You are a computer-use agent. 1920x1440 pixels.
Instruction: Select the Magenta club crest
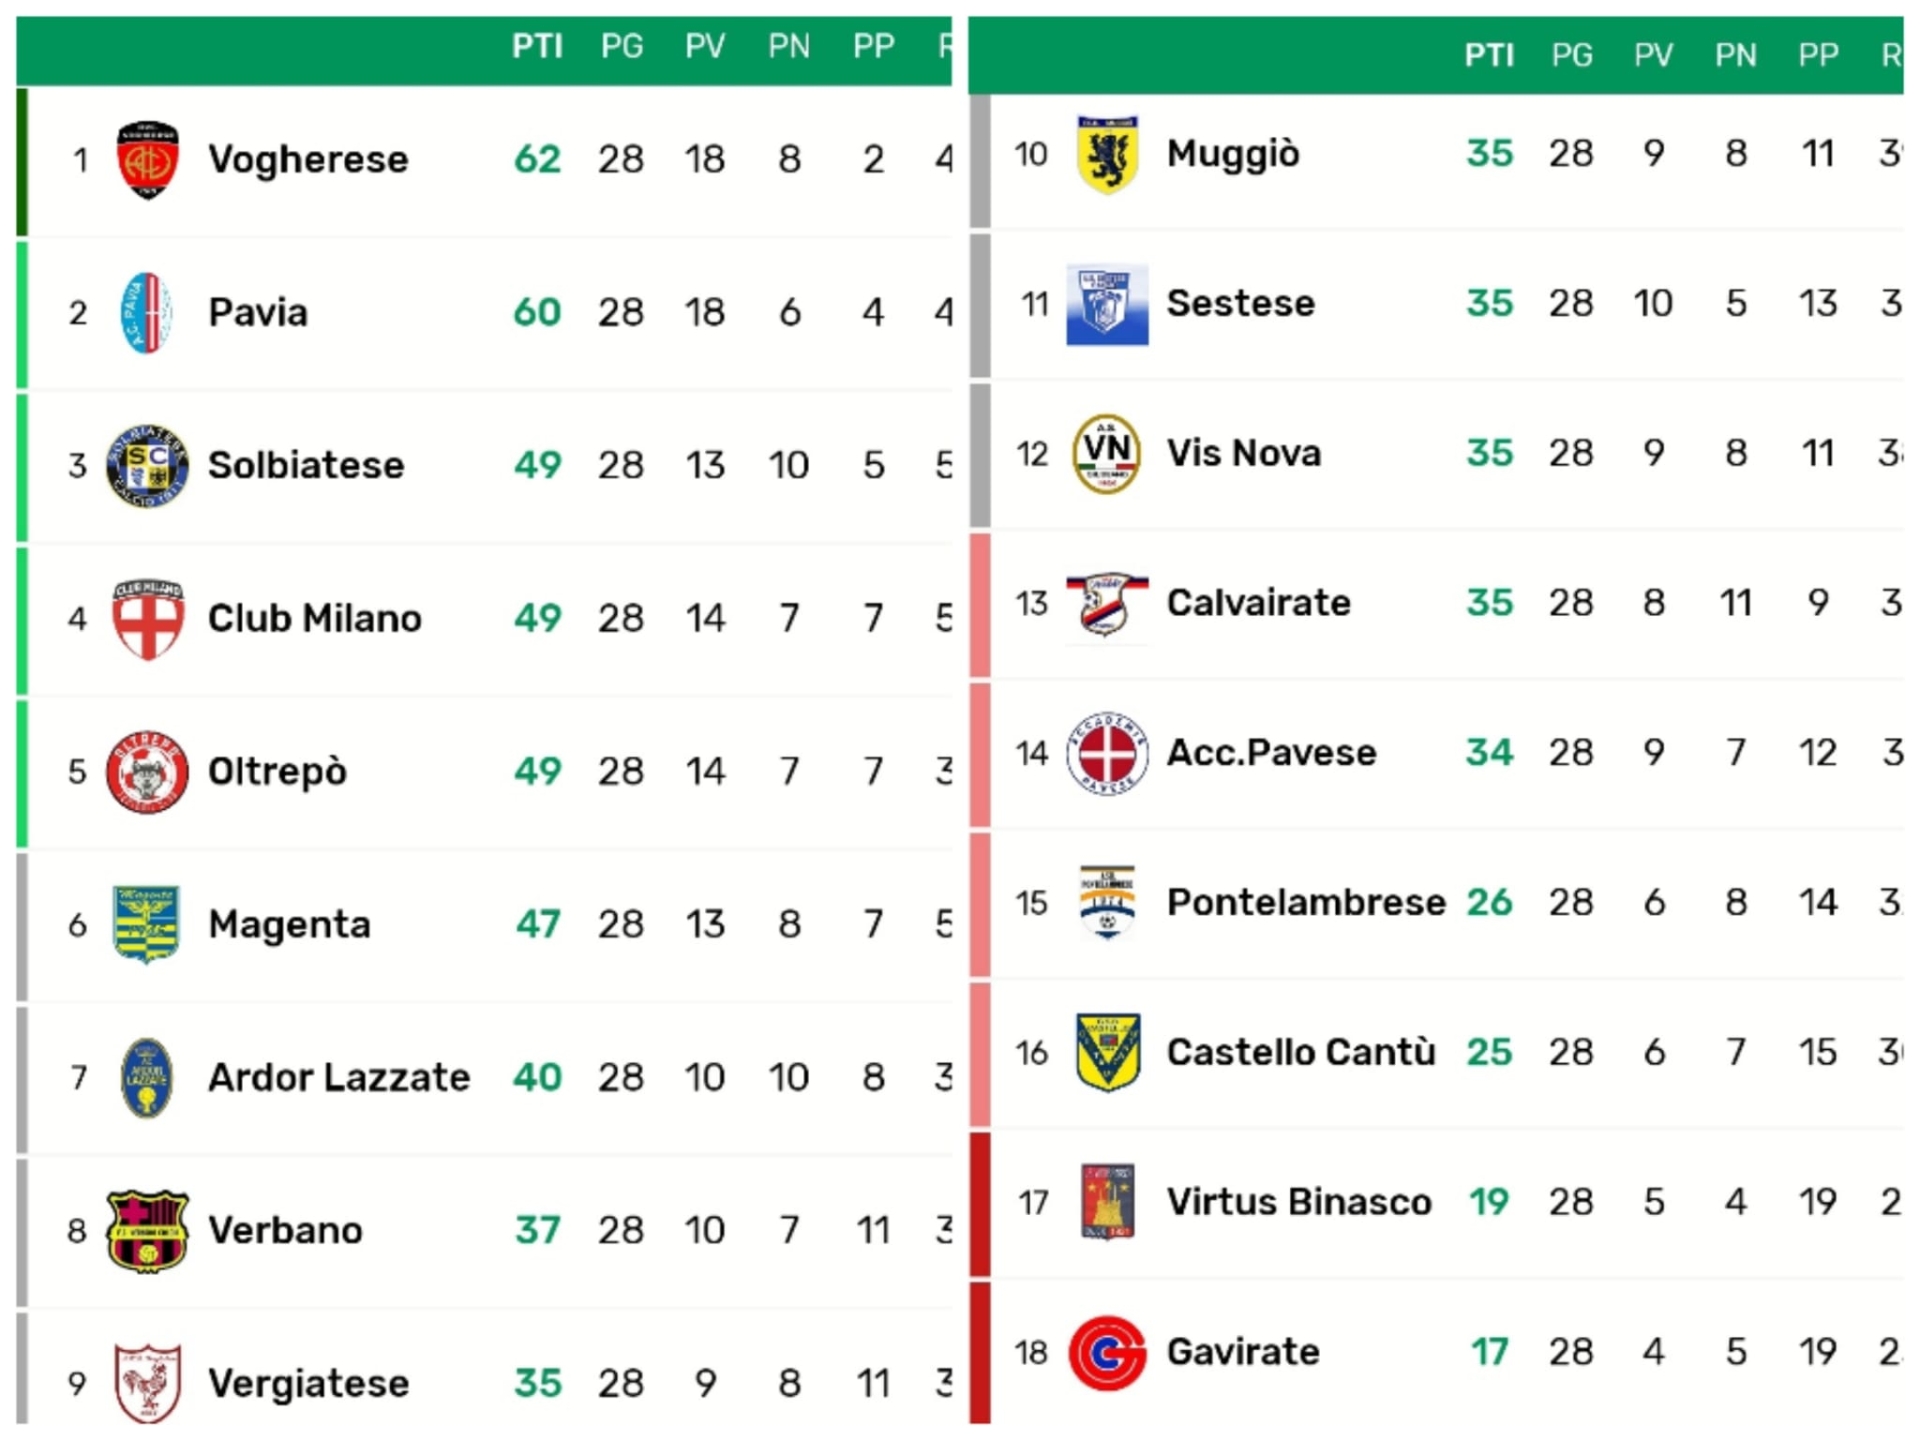[147, 925]
